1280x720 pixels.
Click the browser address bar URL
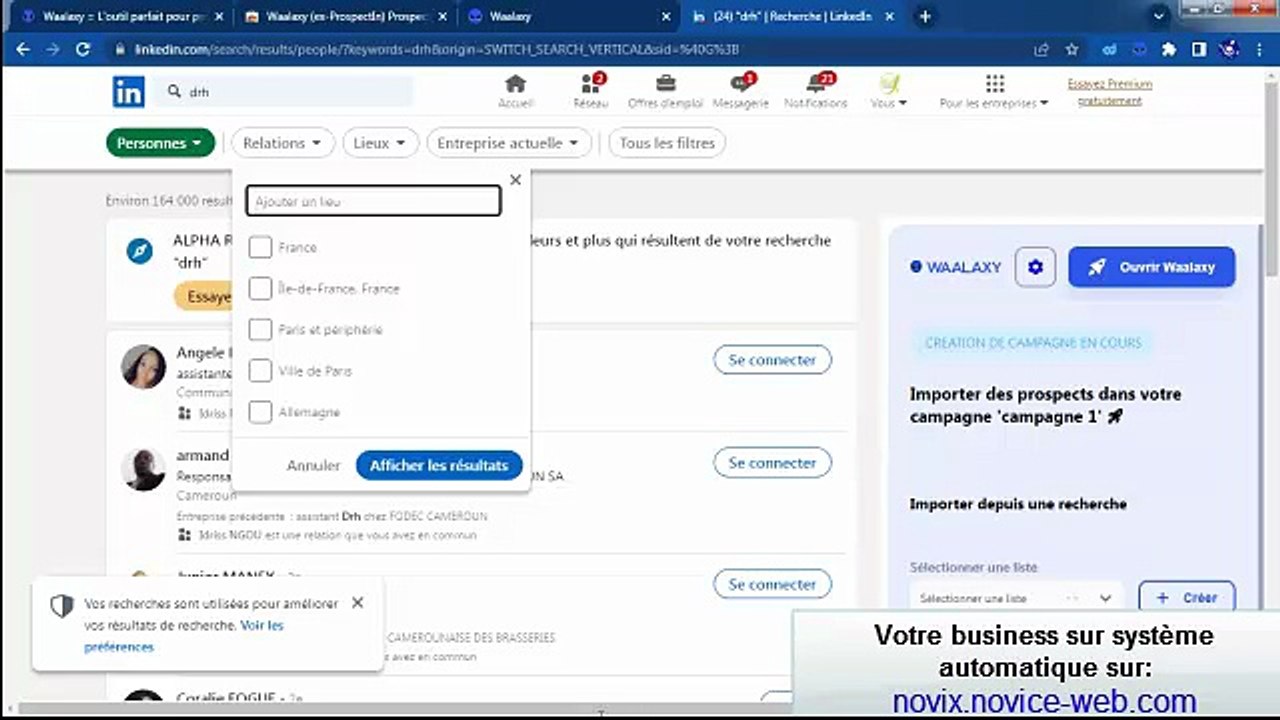click(x=437, y=49)
